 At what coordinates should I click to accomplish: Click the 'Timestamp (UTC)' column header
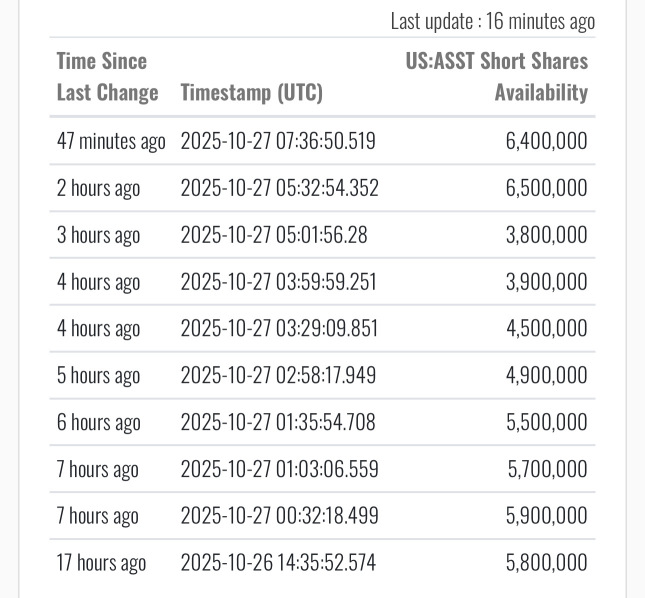tap(251, 93)
